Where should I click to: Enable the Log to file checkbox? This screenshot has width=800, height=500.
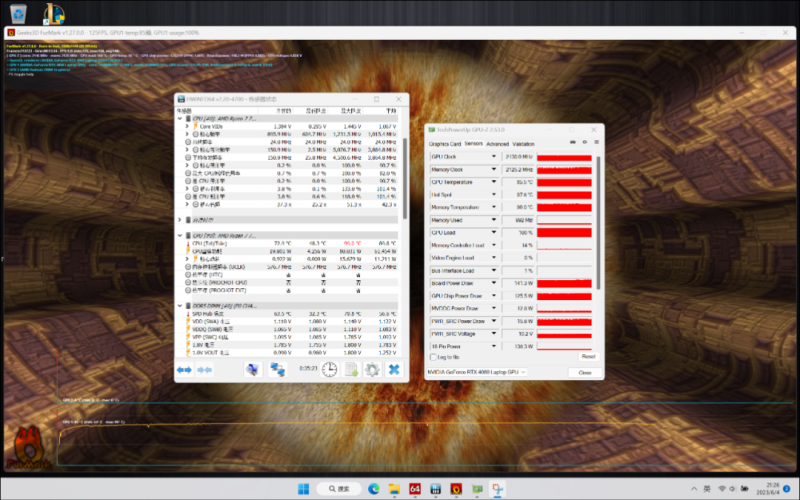click(433, 356)
